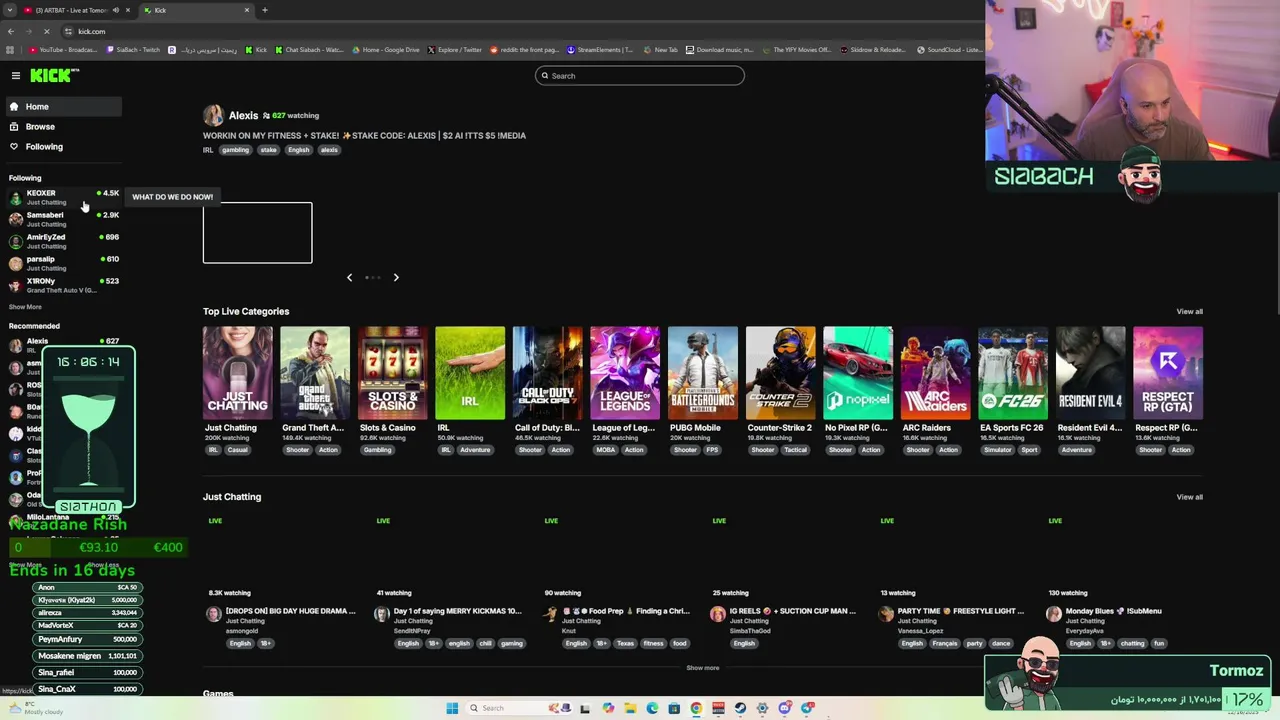The image size is (1280, 720).
Task: Expand Just Chatting section with Show more
Action: point(702,667)
